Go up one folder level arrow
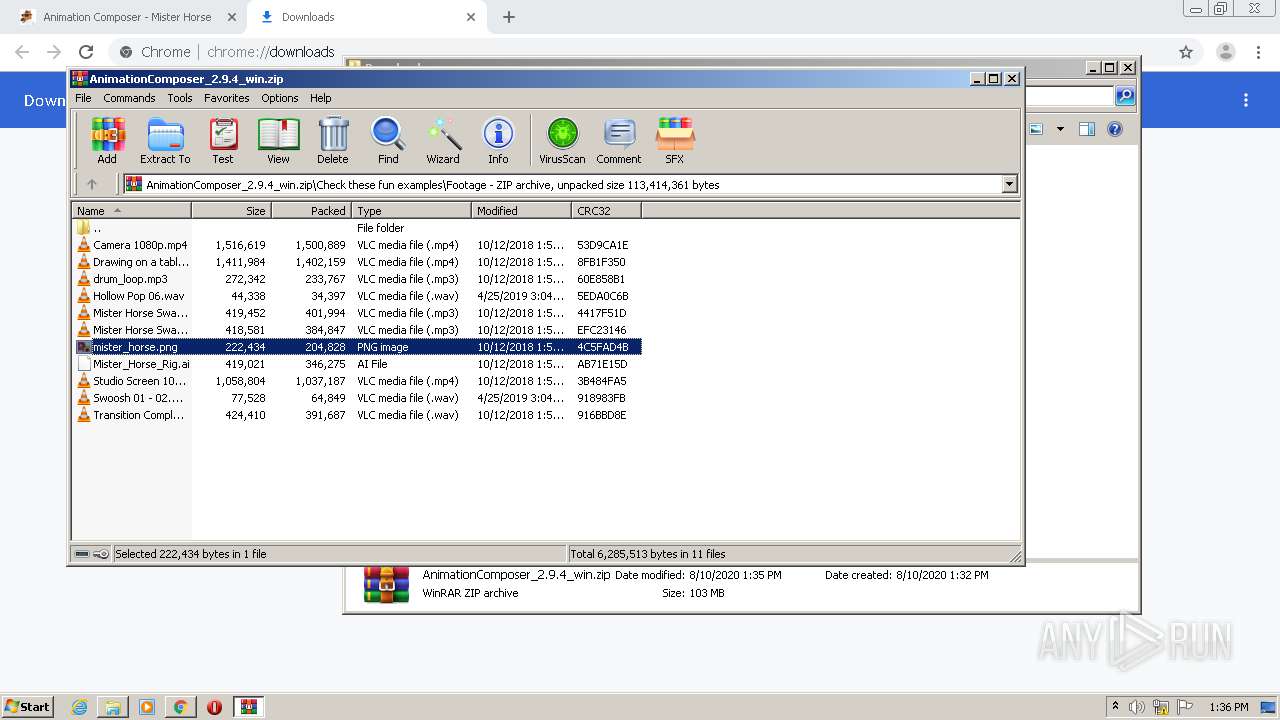This screenshot has width=1280, height=720. click(x=92, y=184)
